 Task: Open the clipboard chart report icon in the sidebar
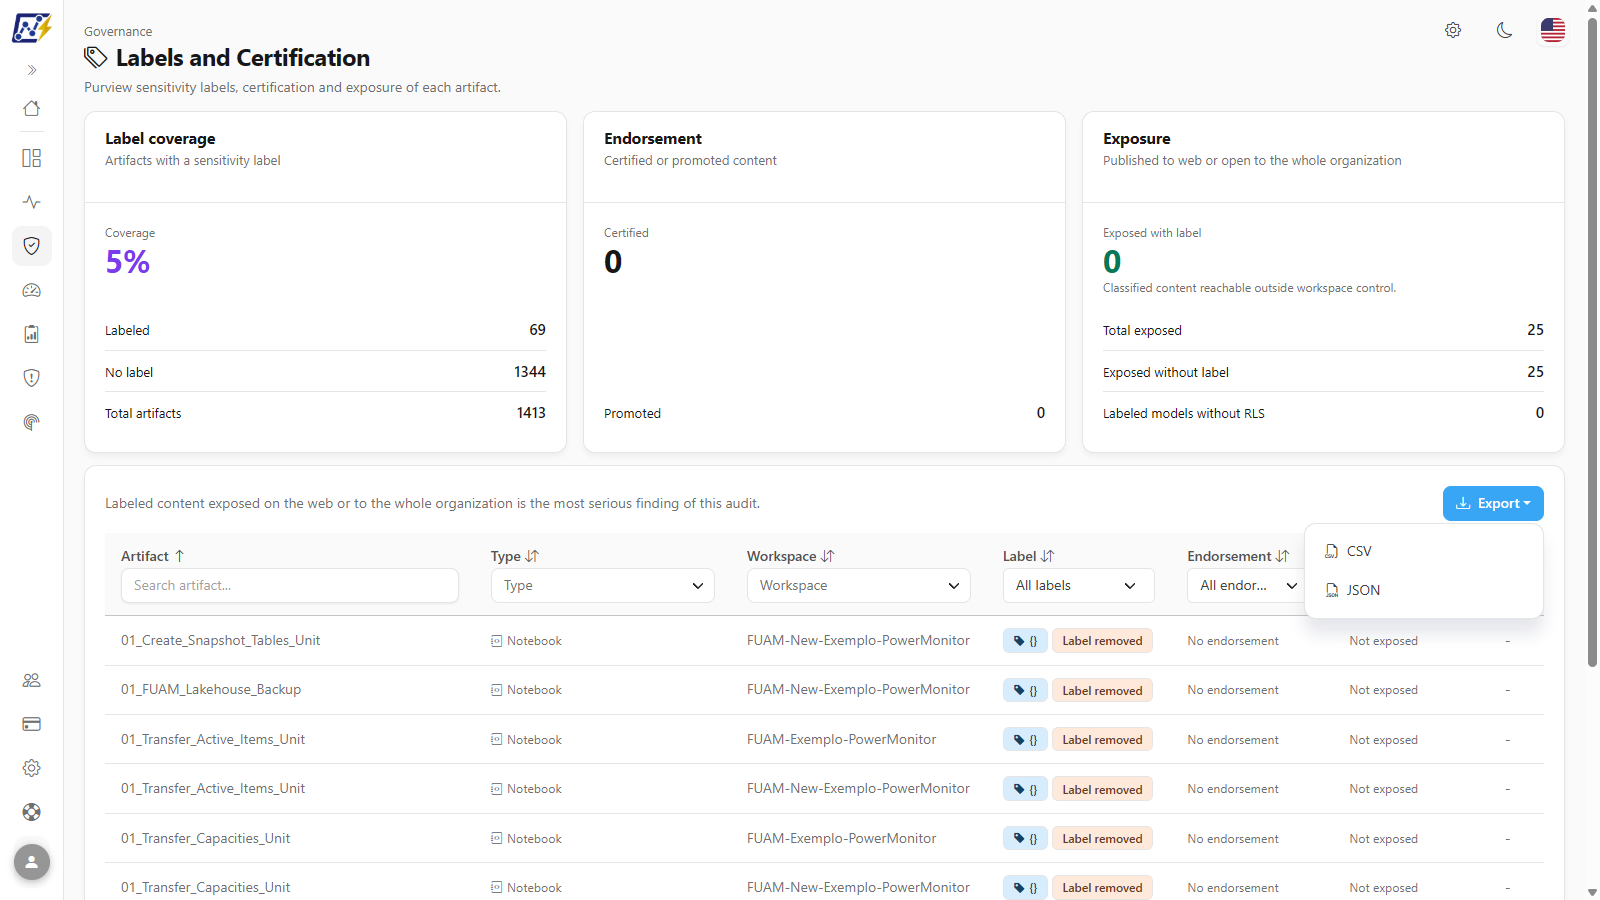point(32,334)
